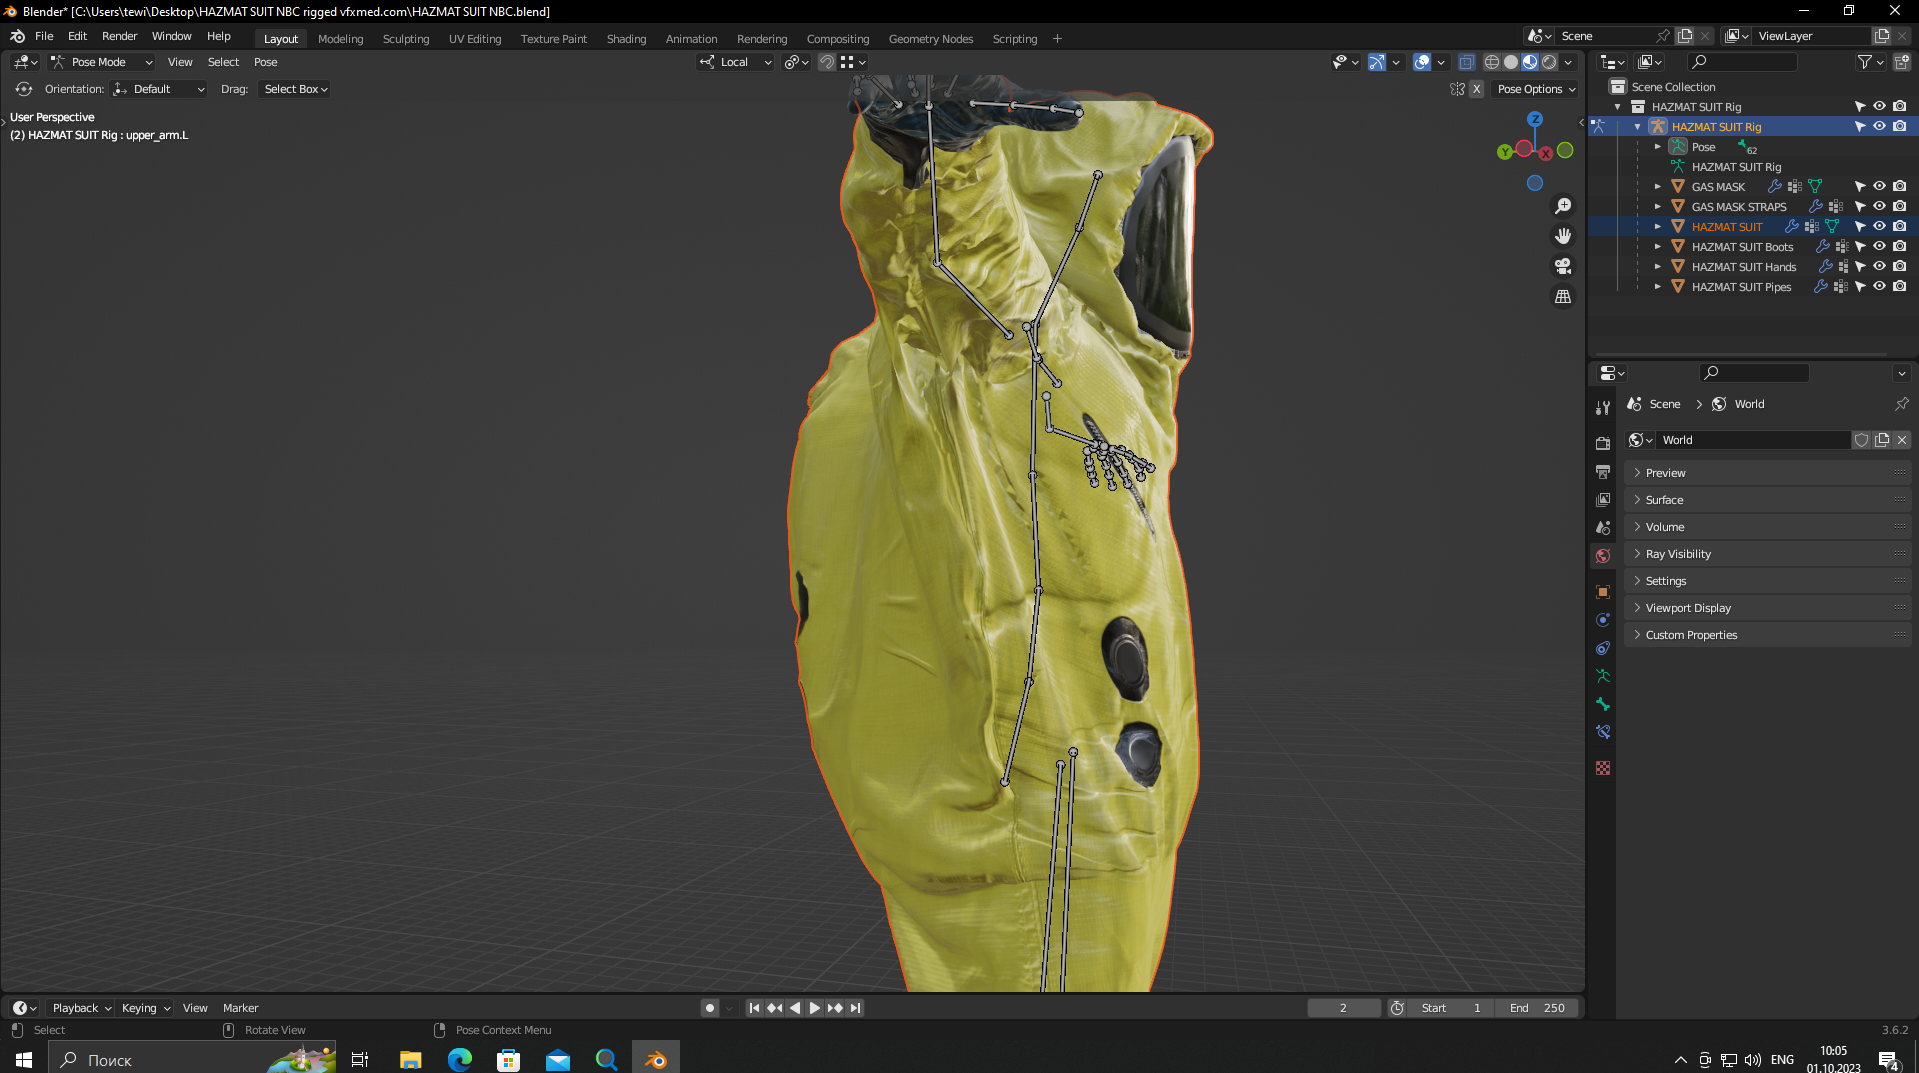Expand the Viewport Display panel
Screen dimensions: 1919x1073
coord(1767,608)
